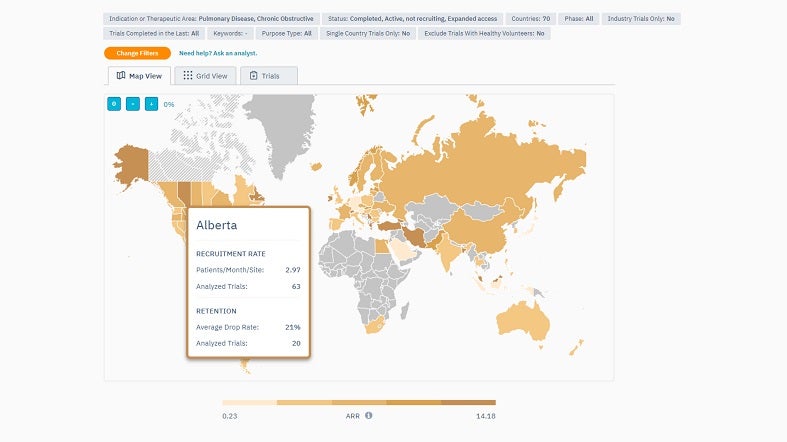Select Australia on the map
Viewport: 787px width, 442px height.
click(x=526, y=316)
